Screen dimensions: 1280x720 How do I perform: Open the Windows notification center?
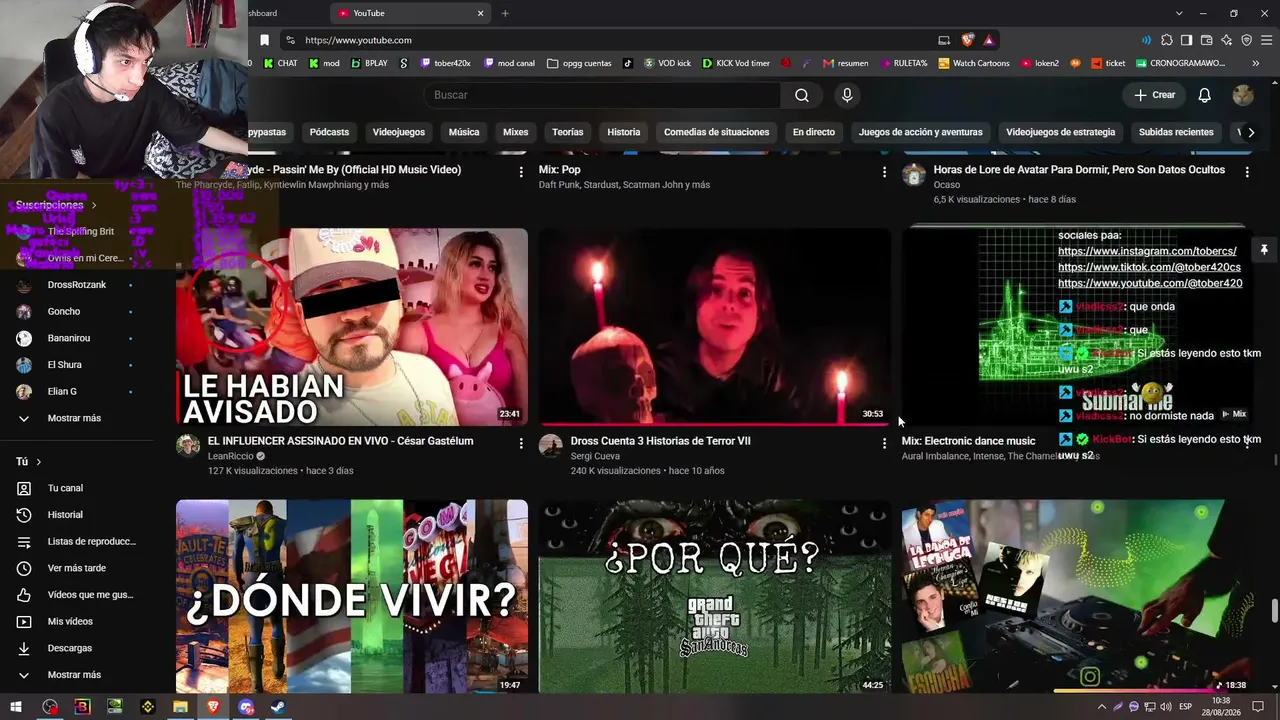1258,707
